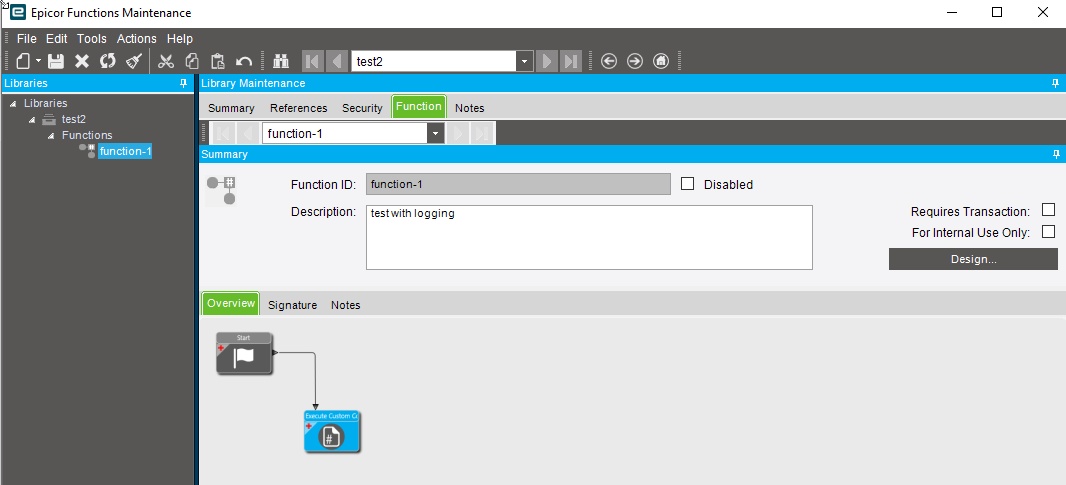This screenshot has width=1066, height=485.
Task: Click the function-1 selector text field
Action: coord(345,133)
